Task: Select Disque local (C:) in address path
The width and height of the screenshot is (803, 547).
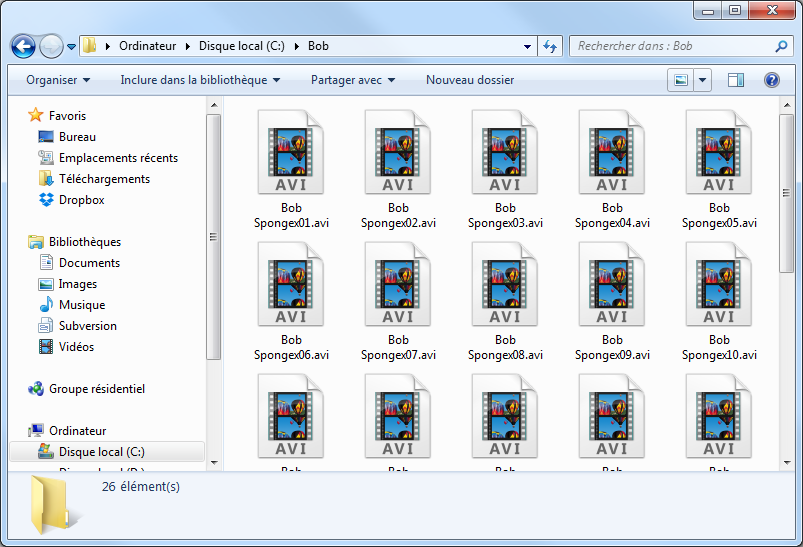Action: pyautogui.click(x=242, y=46)
